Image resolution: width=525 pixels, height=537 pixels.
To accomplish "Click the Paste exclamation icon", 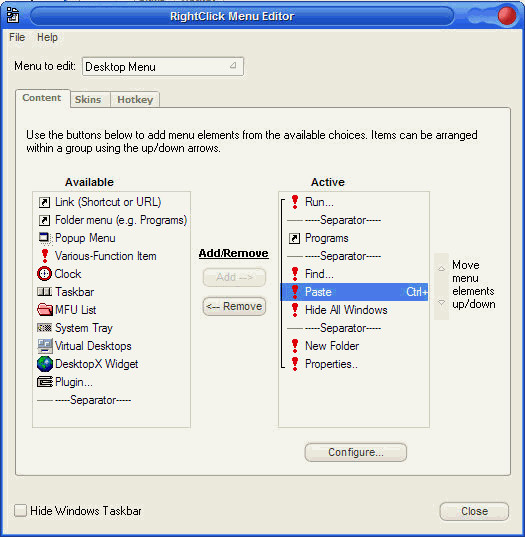I will click(295, 292).
